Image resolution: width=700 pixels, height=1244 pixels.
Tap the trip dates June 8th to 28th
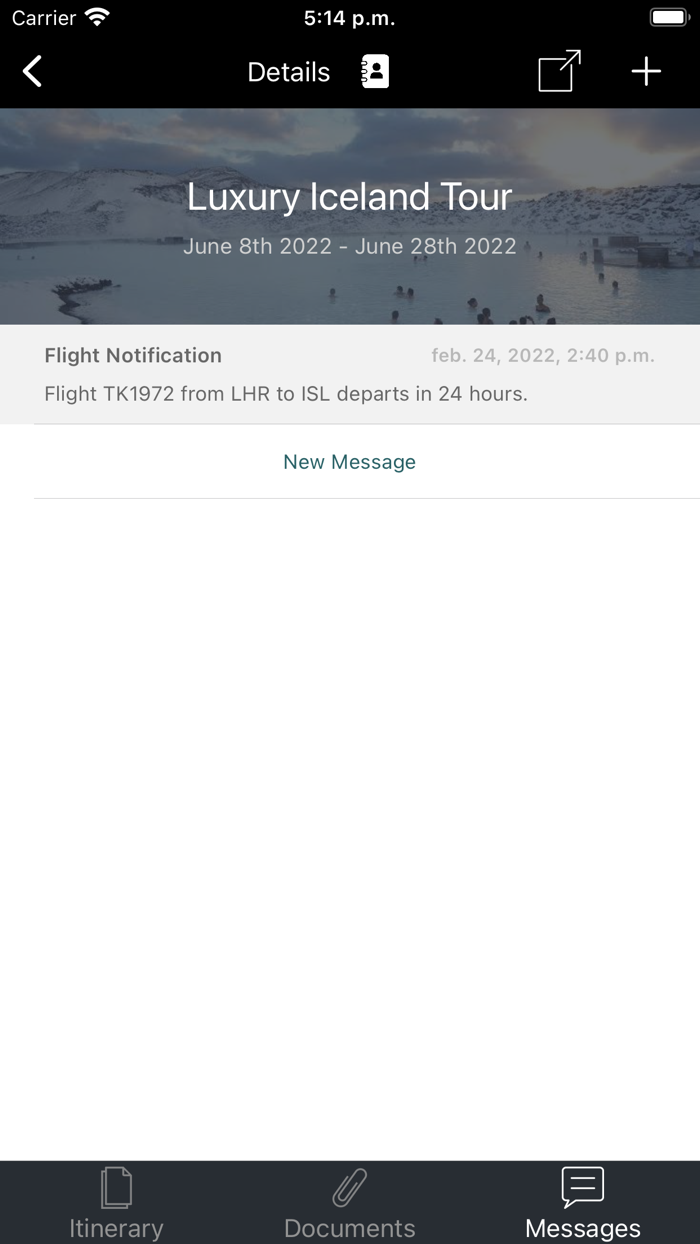pos(349,246)
